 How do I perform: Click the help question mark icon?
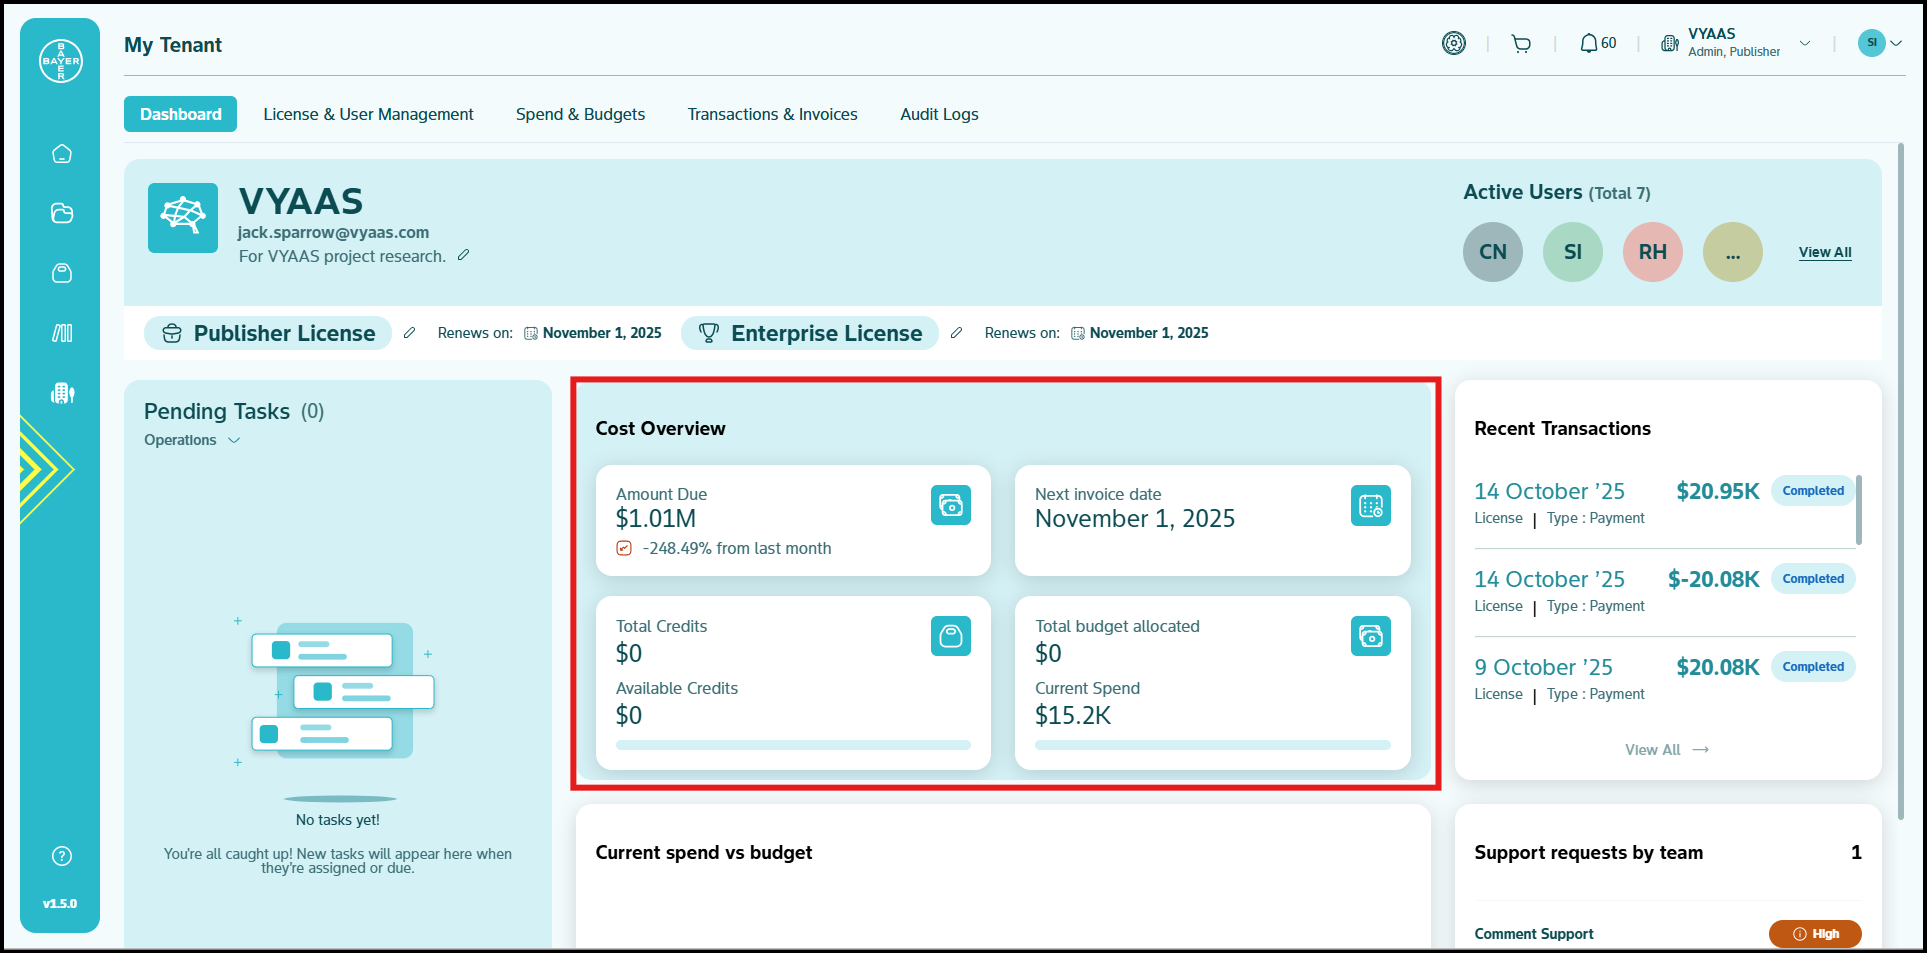[62, 856]
